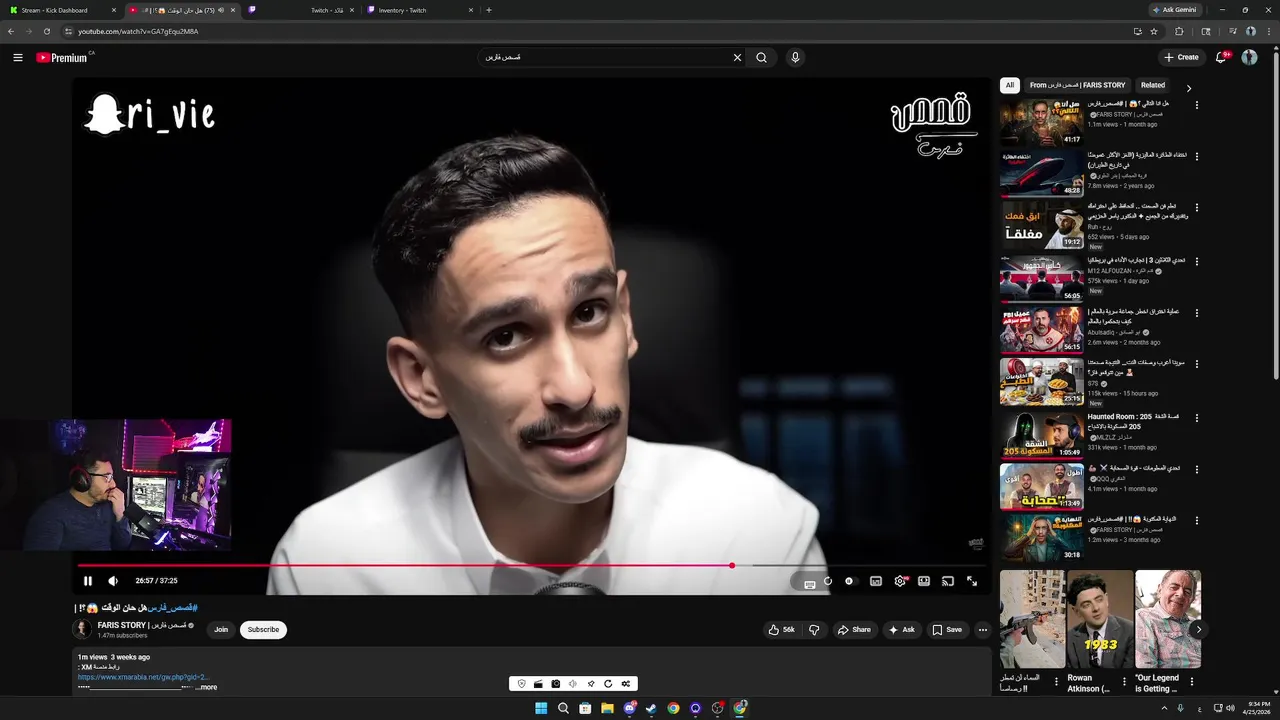
Task: Open the notifications bell
Action: (1221, 58)
